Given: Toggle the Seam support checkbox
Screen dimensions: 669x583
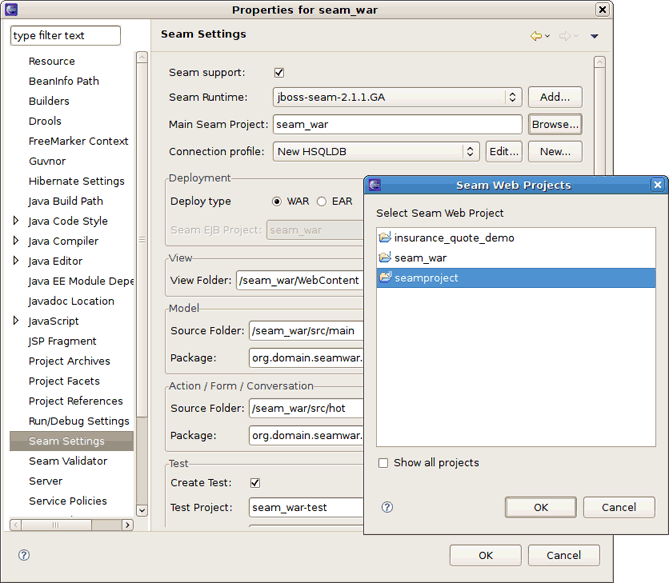Looking at the screenshot, I should tap(279, 73).
